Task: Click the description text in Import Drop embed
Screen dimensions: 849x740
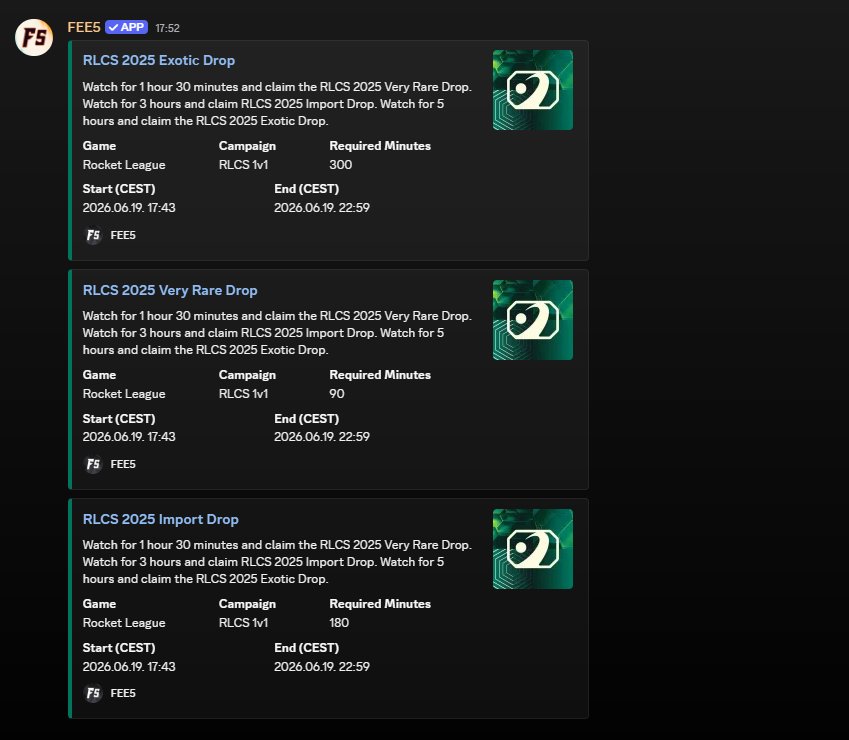Action: pos(277,561)
